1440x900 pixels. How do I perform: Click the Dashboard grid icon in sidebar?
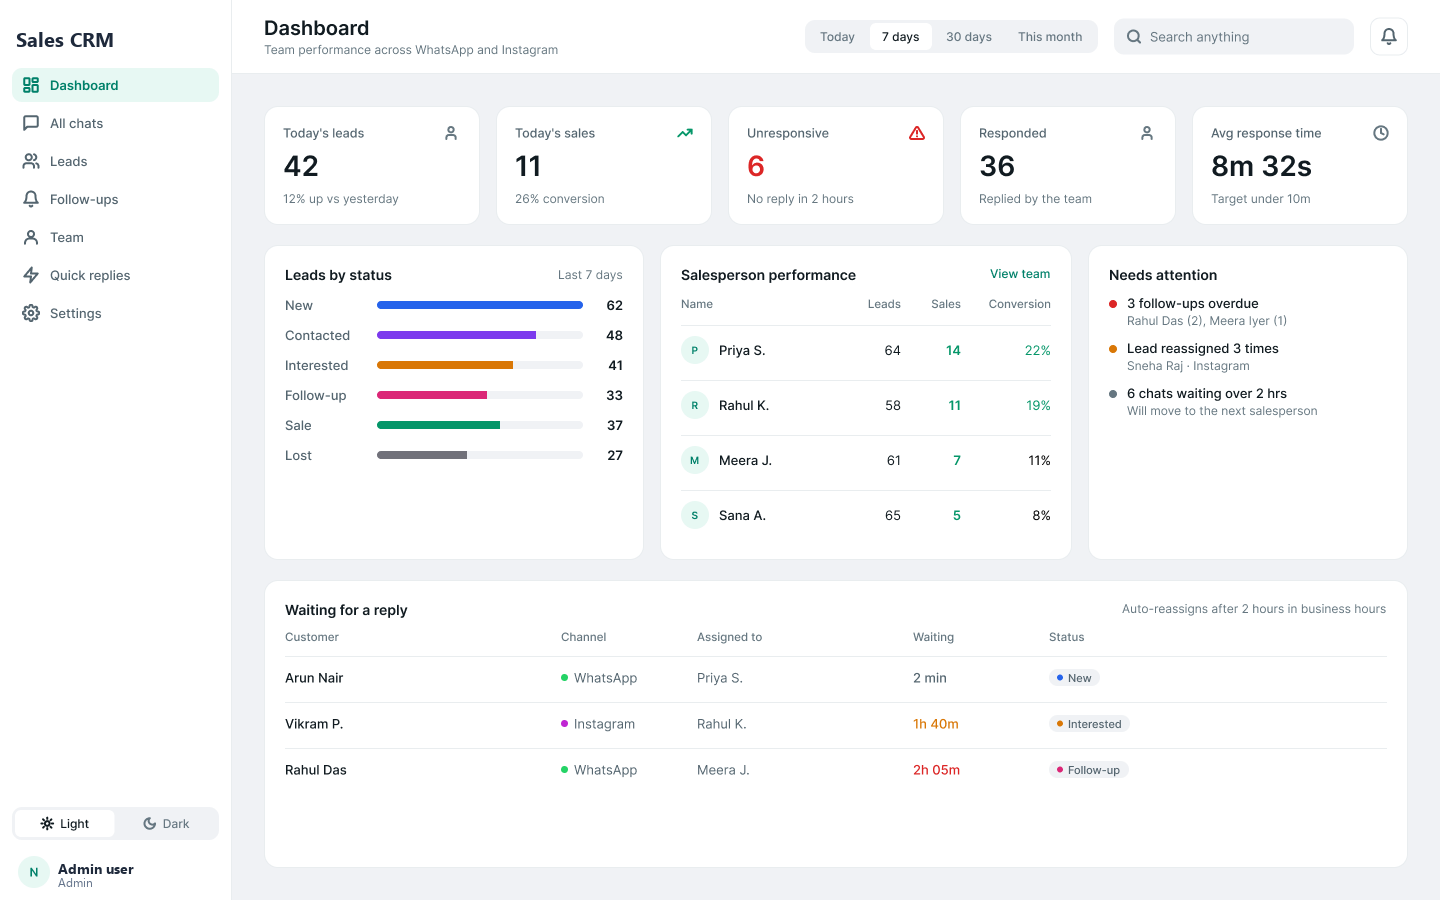click(x=31, y=85)
